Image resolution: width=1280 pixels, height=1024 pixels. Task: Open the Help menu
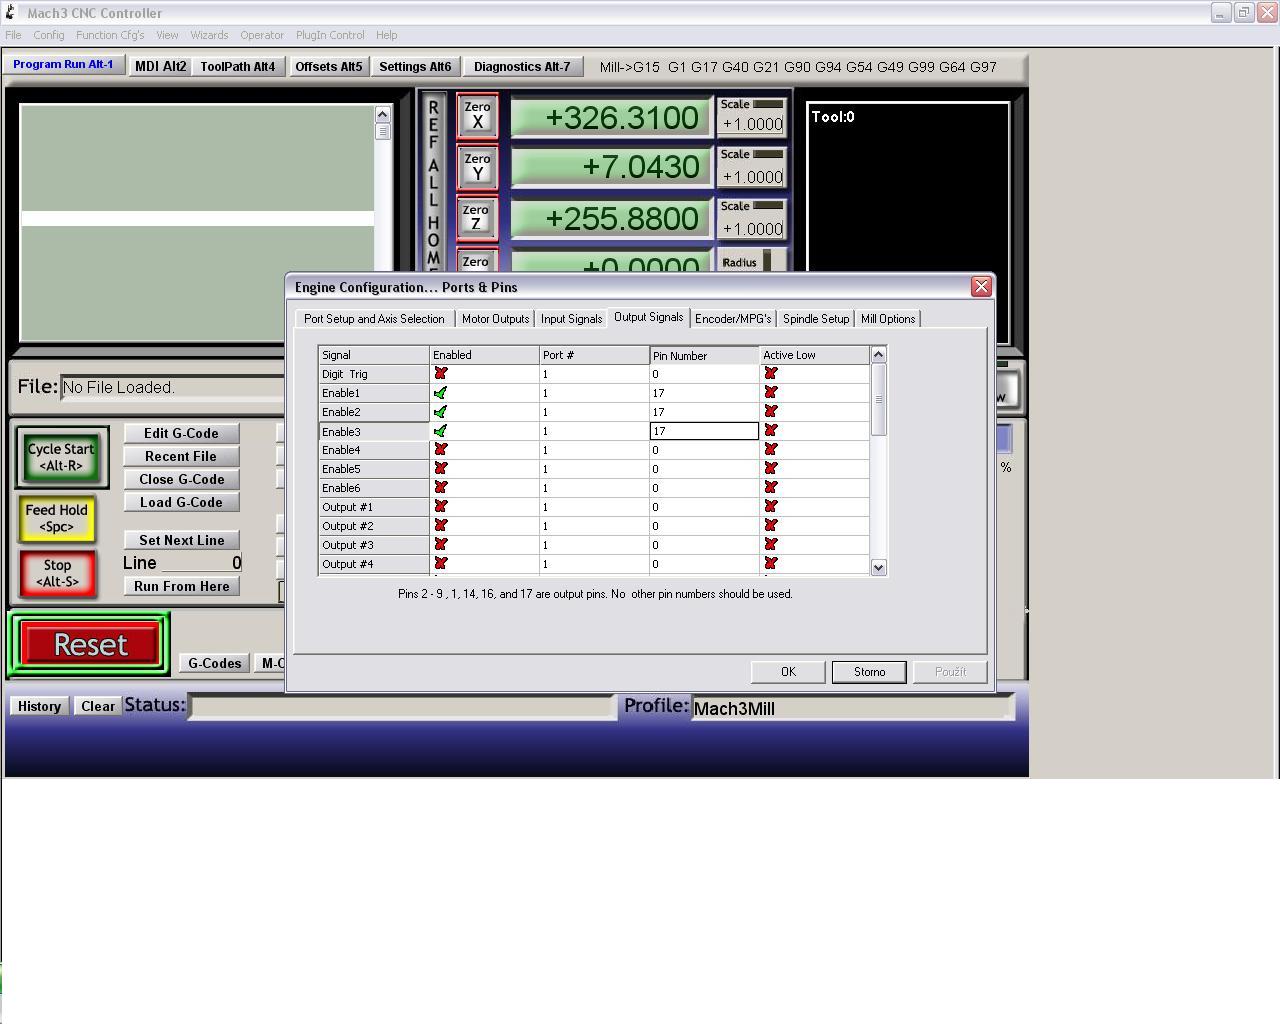tap(387, 35)
